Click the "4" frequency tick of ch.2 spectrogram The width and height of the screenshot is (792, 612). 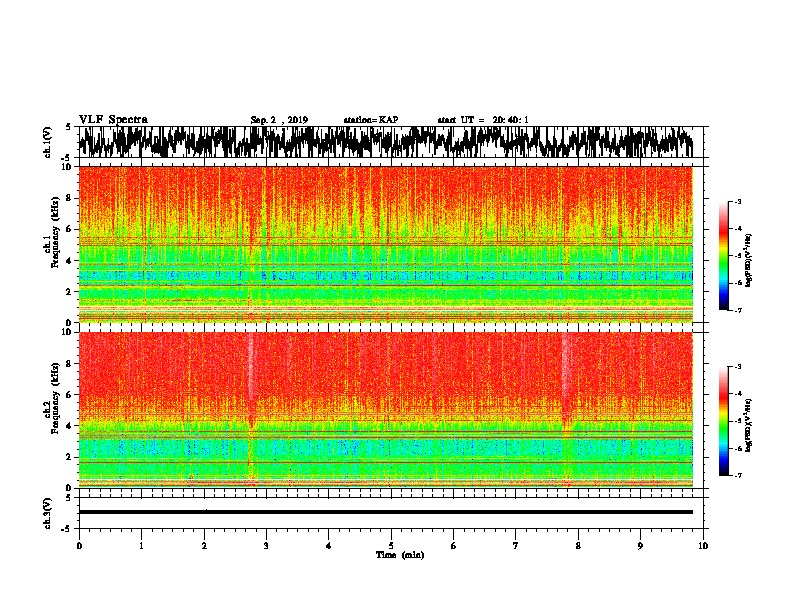pyautogui.click(x=71, y=426)
